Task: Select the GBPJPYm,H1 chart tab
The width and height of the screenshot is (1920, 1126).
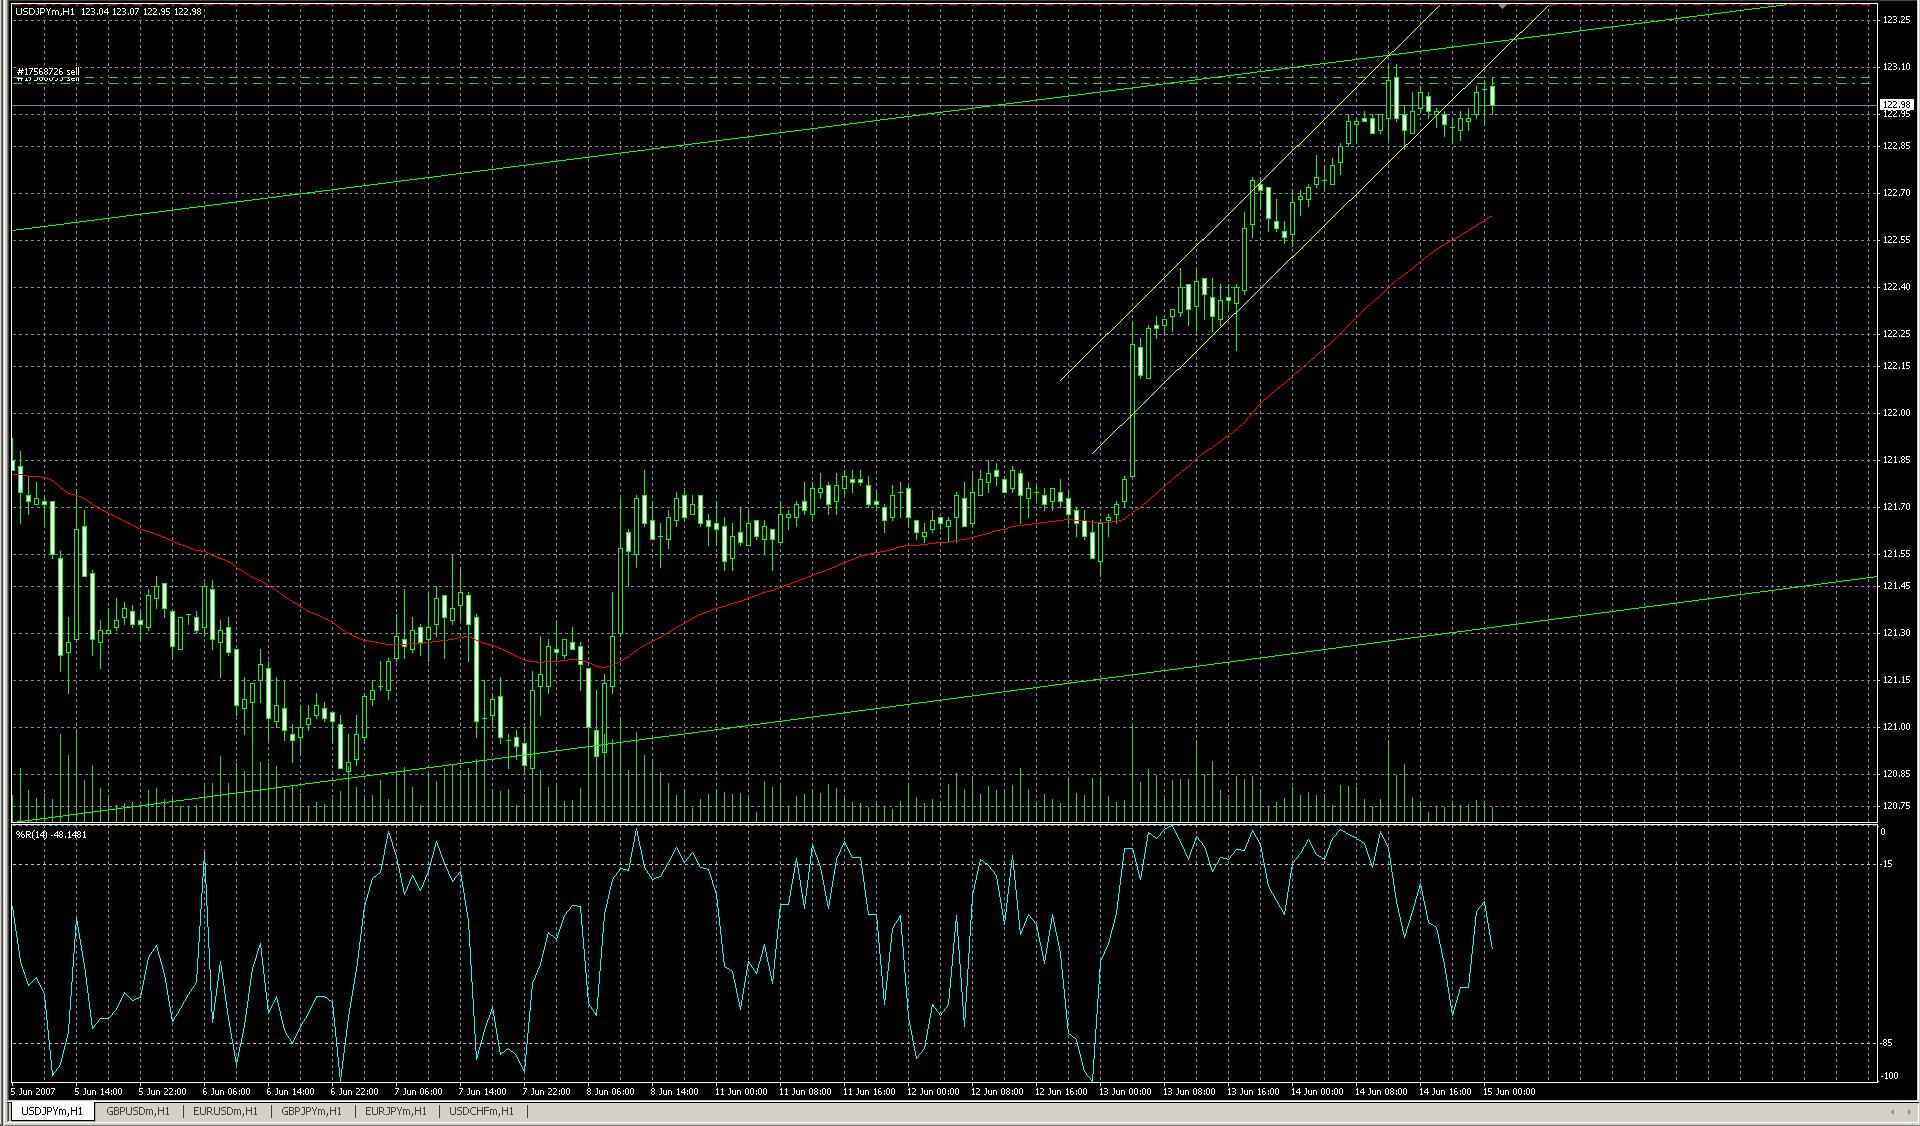Action: [x=311, y=1111]
